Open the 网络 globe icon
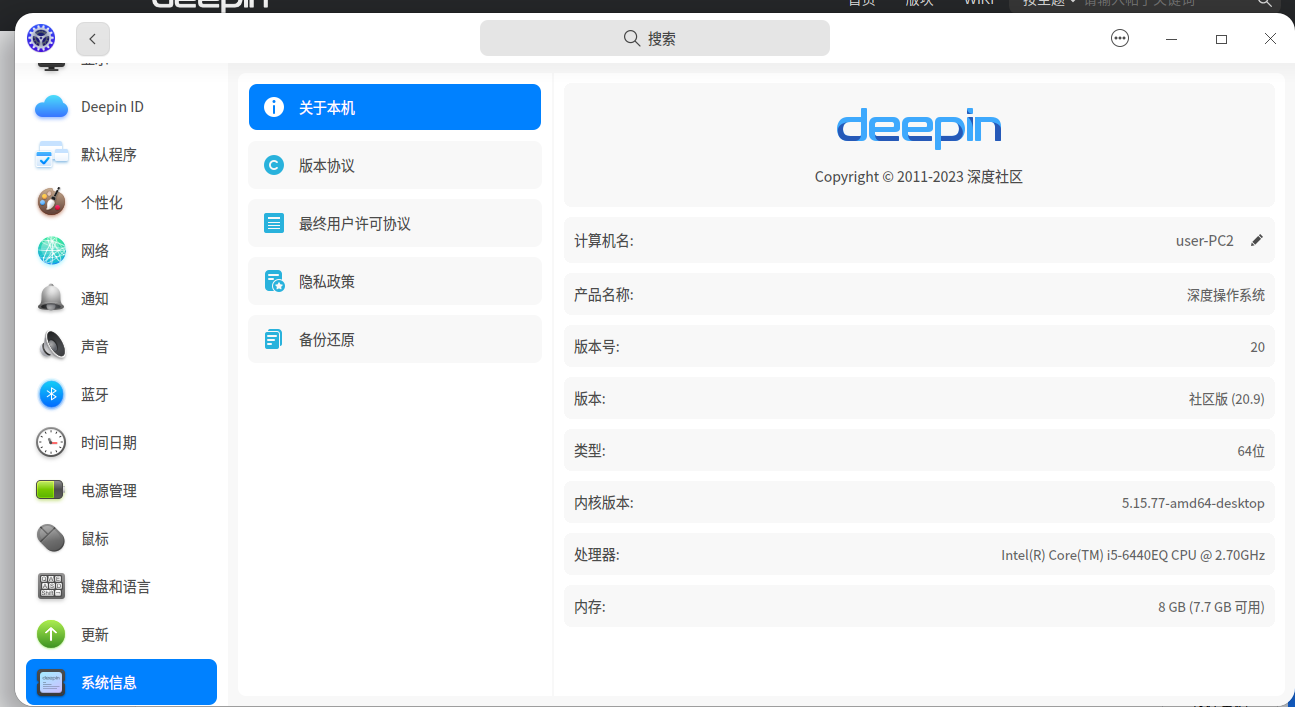The width and height of the screenshot is (1295, 707). [x=51, y=251]
